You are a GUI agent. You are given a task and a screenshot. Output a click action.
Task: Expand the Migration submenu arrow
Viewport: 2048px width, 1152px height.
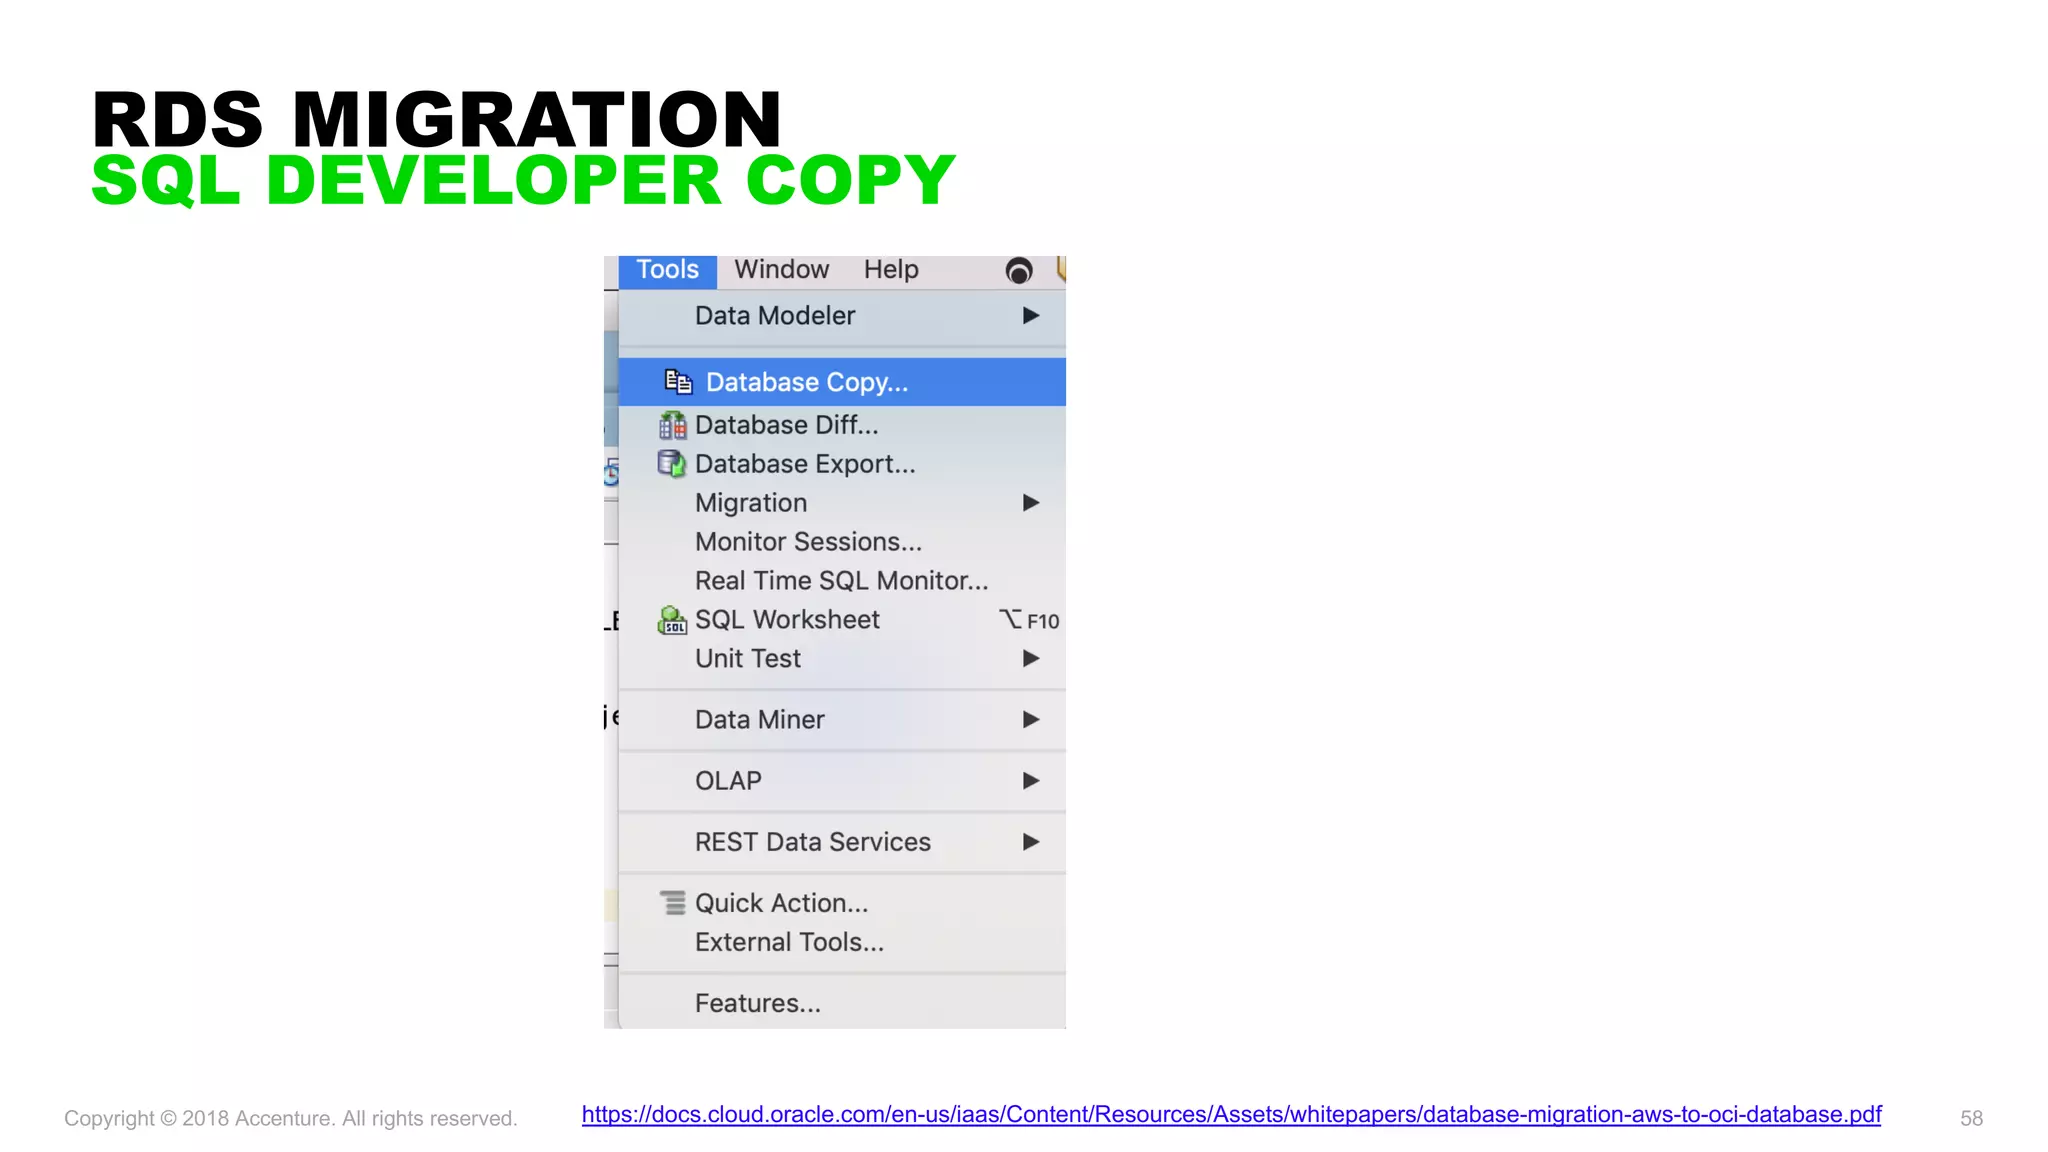(1031, 503)
